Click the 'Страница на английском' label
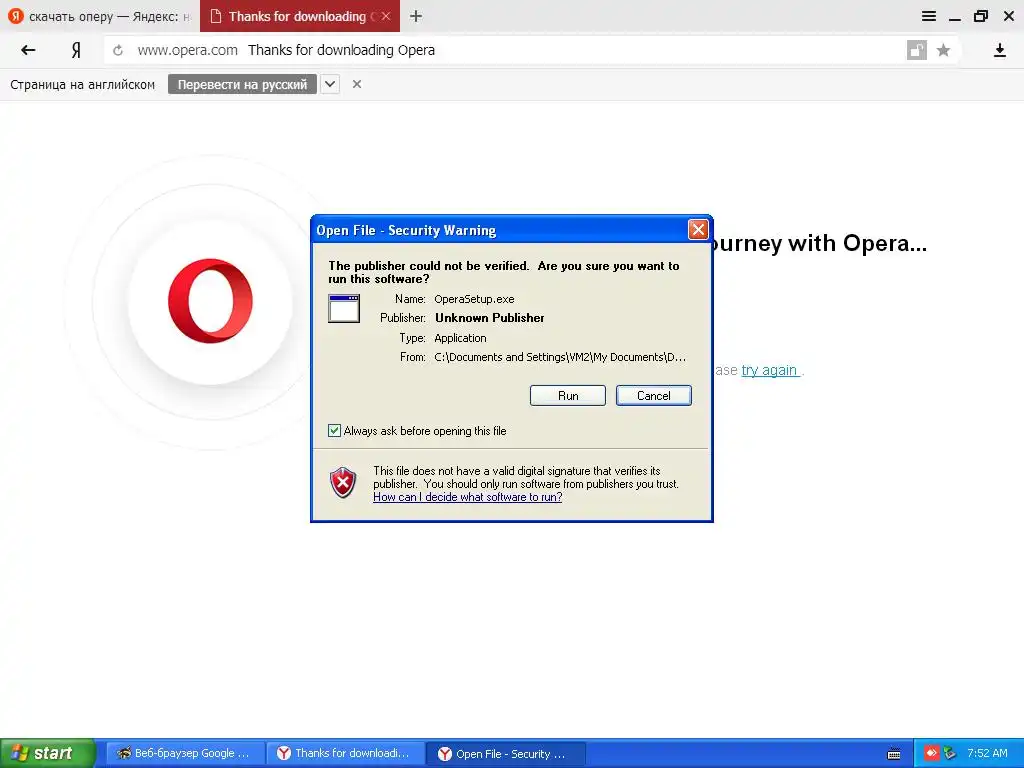 point(82,84)
